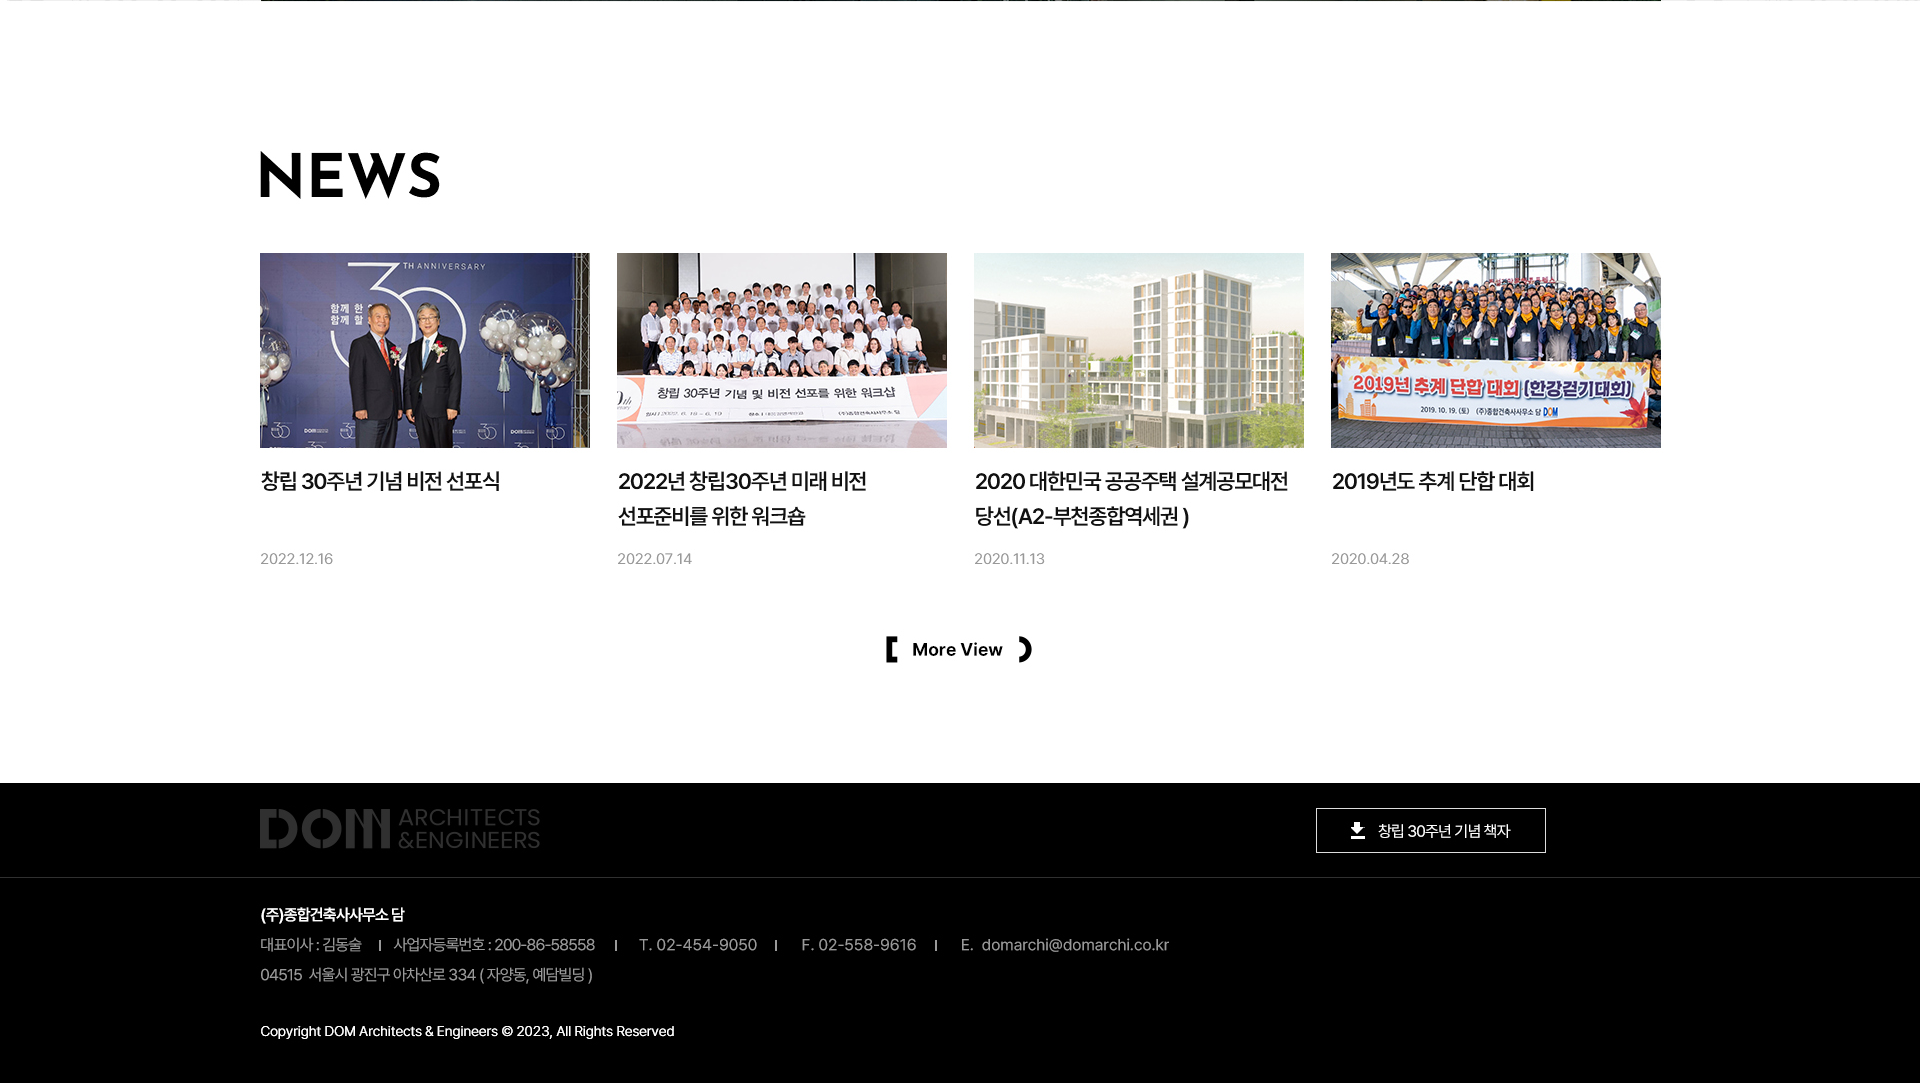Open the public housing building rendering thumbnail
The height and width of the screenshot is (1083, 1920).
(x=1138, y=350)
